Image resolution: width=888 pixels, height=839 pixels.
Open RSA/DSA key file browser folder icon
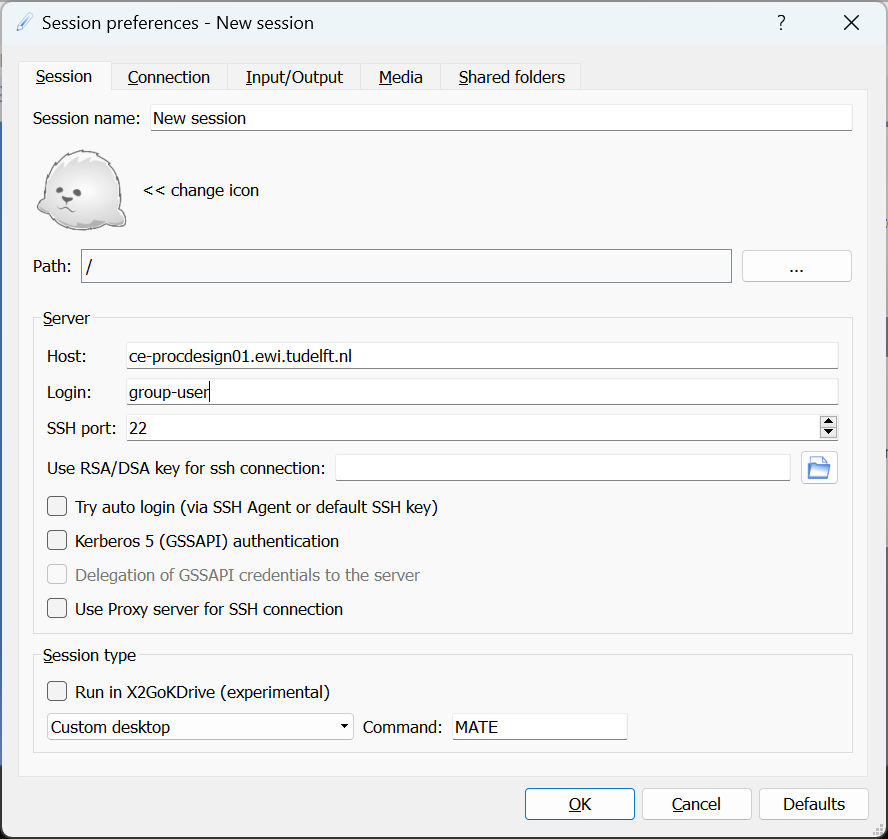[819, 468]
